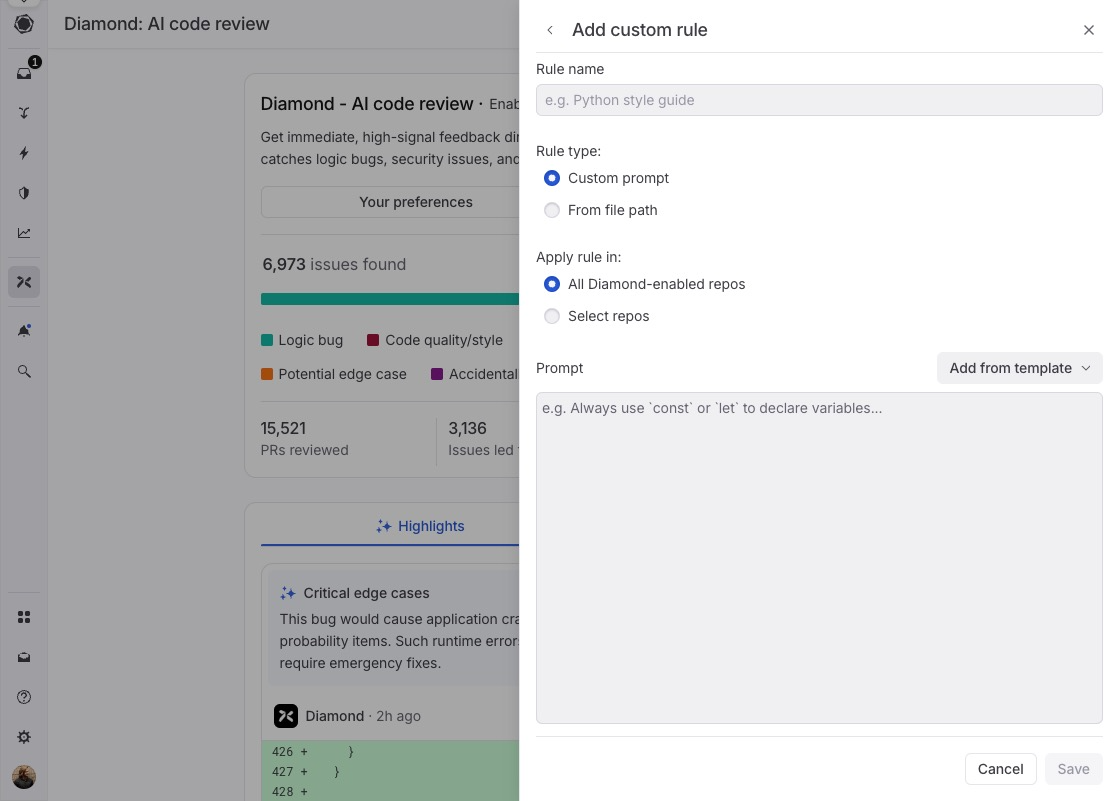
Task: Open the Add from template dropdown
Action: (1019, 368)
